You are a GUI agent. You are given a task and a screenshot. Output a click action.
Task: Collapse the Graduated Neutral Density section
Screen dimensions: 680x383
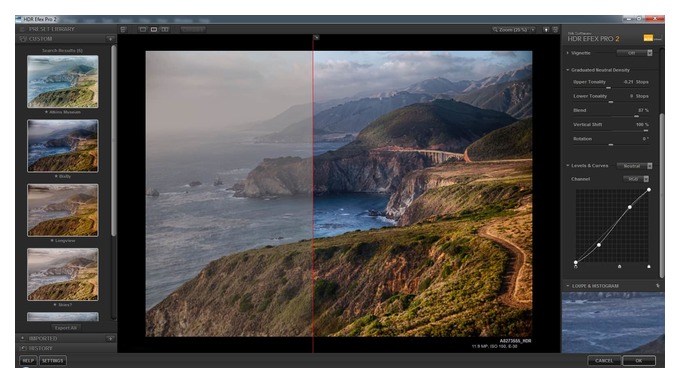click(x=567, y=70)
